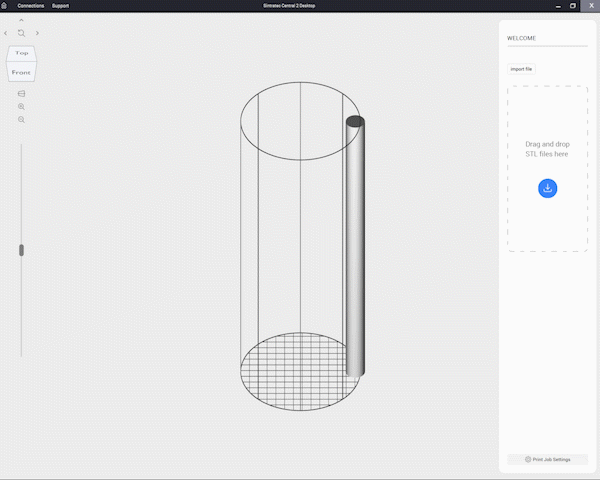Image resolution: width=600 pixels, height=480 pixels.
Task: Open the Connections menu
Action: [x=31, y=6]
